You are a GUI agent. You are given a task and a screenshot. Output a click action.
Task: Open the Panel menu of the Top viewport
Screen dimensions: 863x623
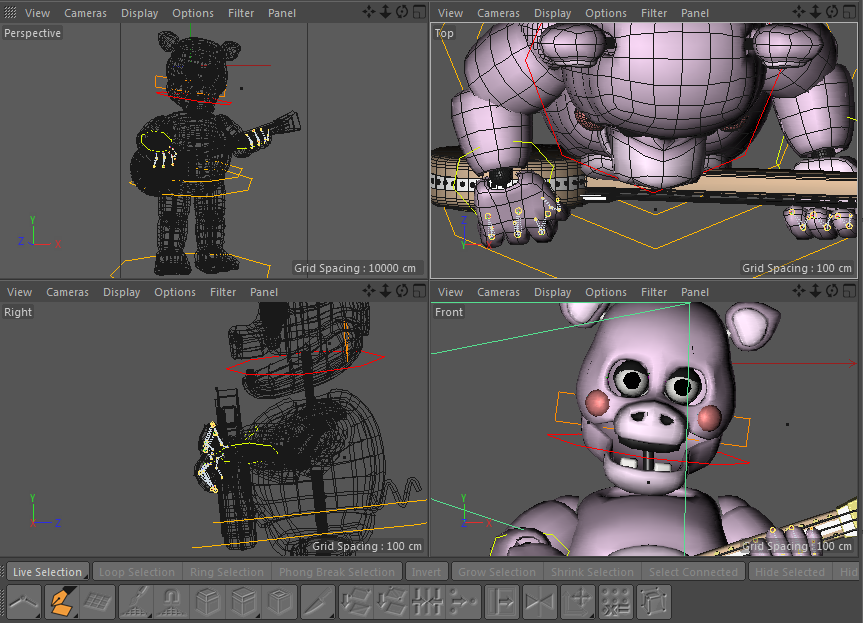[x=695, y=13]
